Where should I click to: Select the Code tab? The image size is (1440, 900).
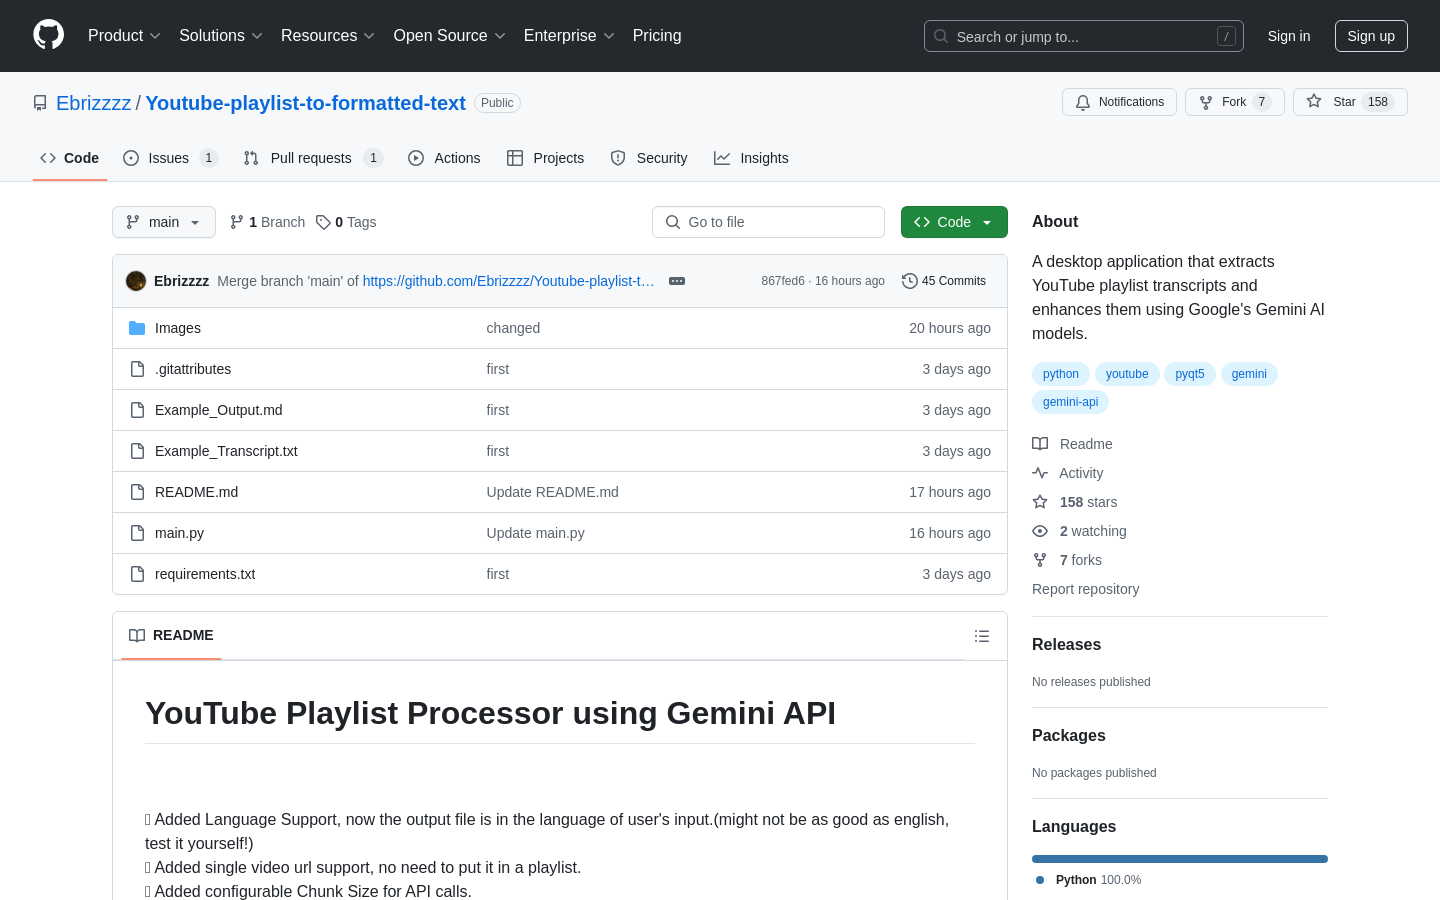point(70,158)
